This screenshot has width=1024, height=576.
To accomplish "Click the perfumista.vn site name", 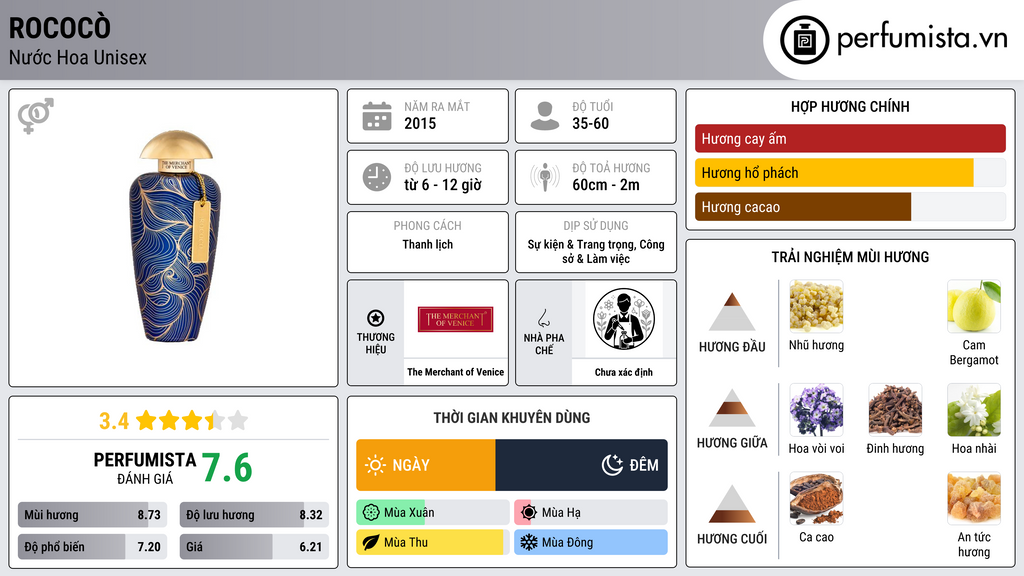I will click(922, 38).
